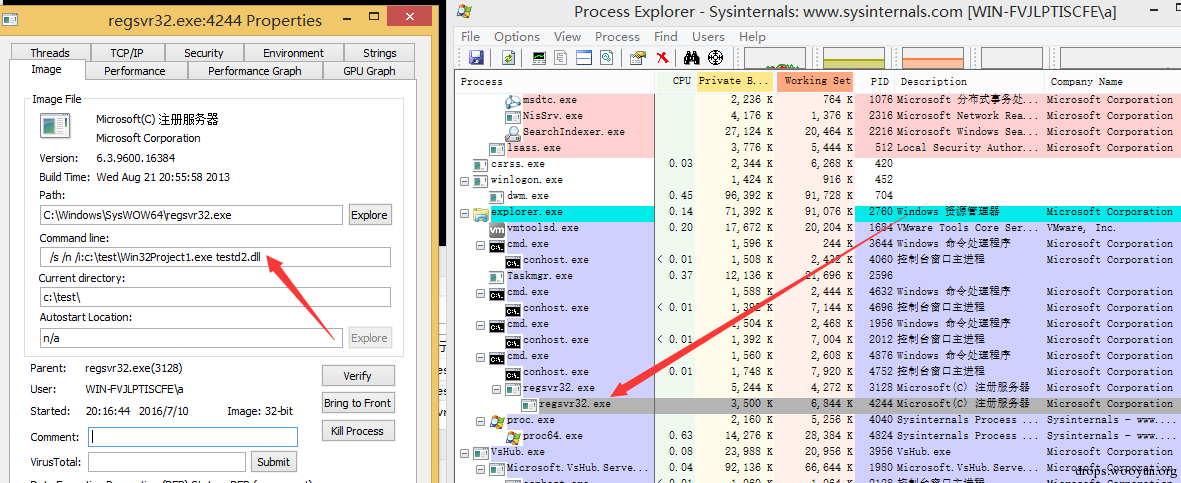Image resolution: width=1181 pixels, height=483 pixels.
Task: Open the Users menu
Action: point(708,36)
